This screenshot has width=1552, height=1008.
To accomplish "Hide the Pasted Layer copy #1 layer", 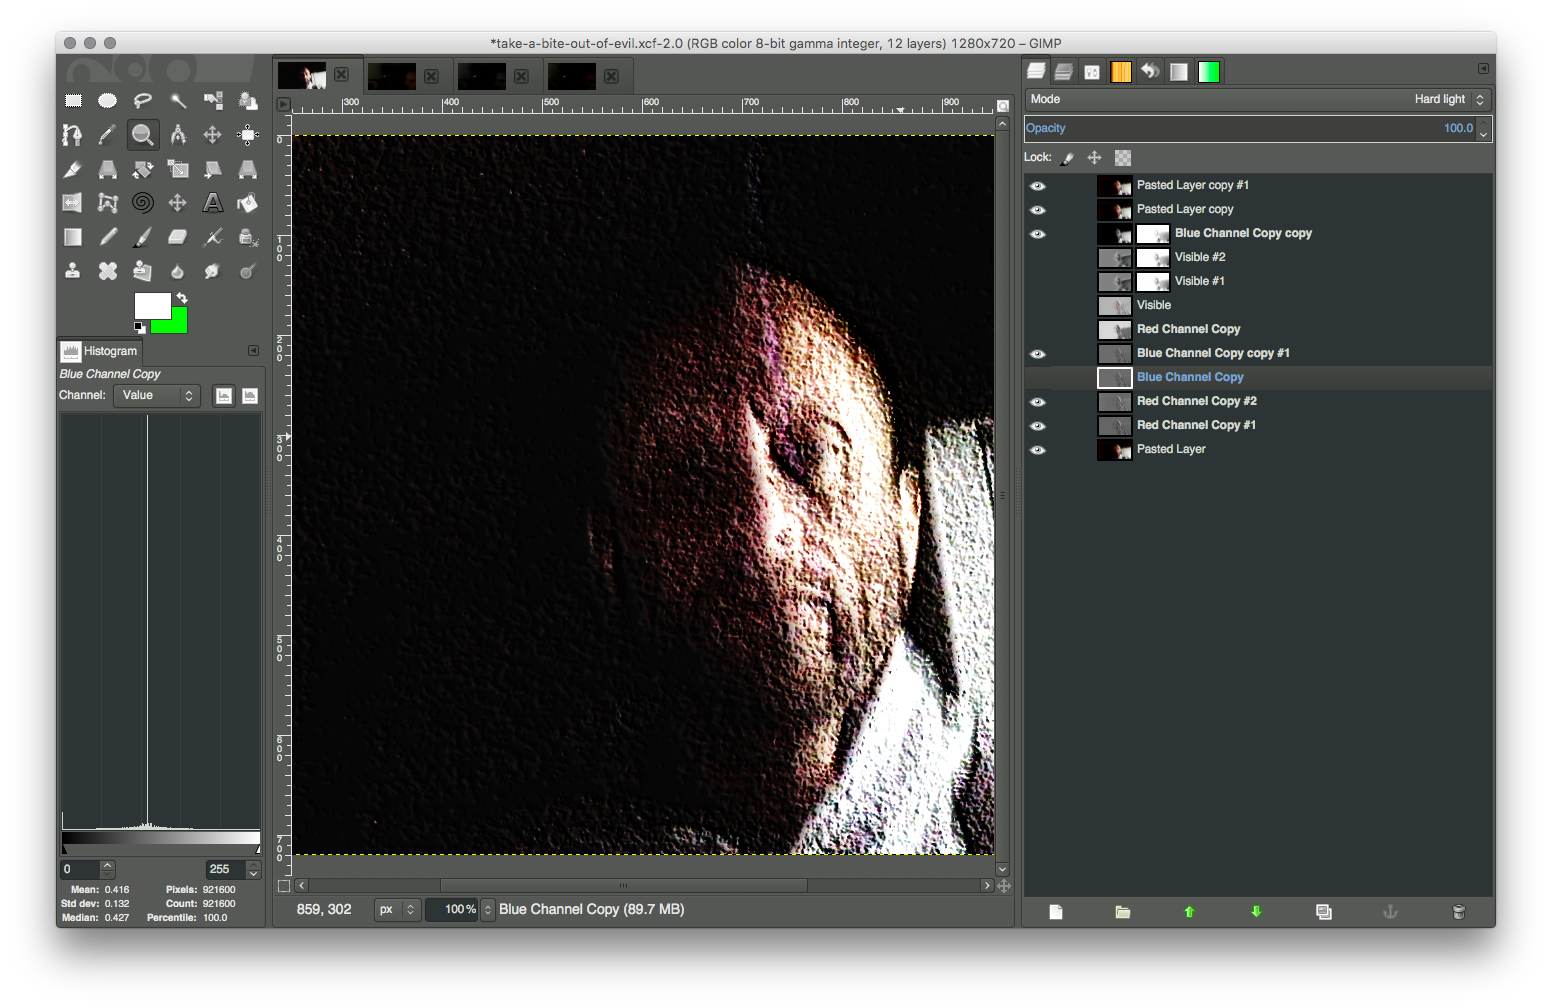I will click(x=1038, y=186).
